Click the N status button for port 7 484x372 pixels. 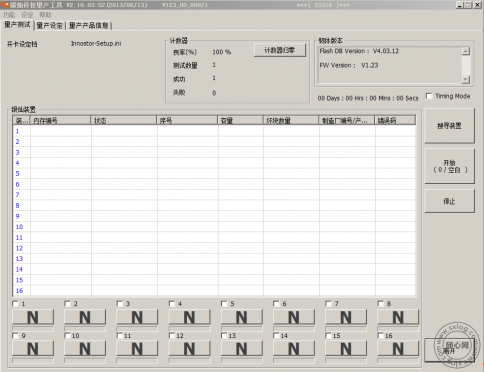point(346,317)
